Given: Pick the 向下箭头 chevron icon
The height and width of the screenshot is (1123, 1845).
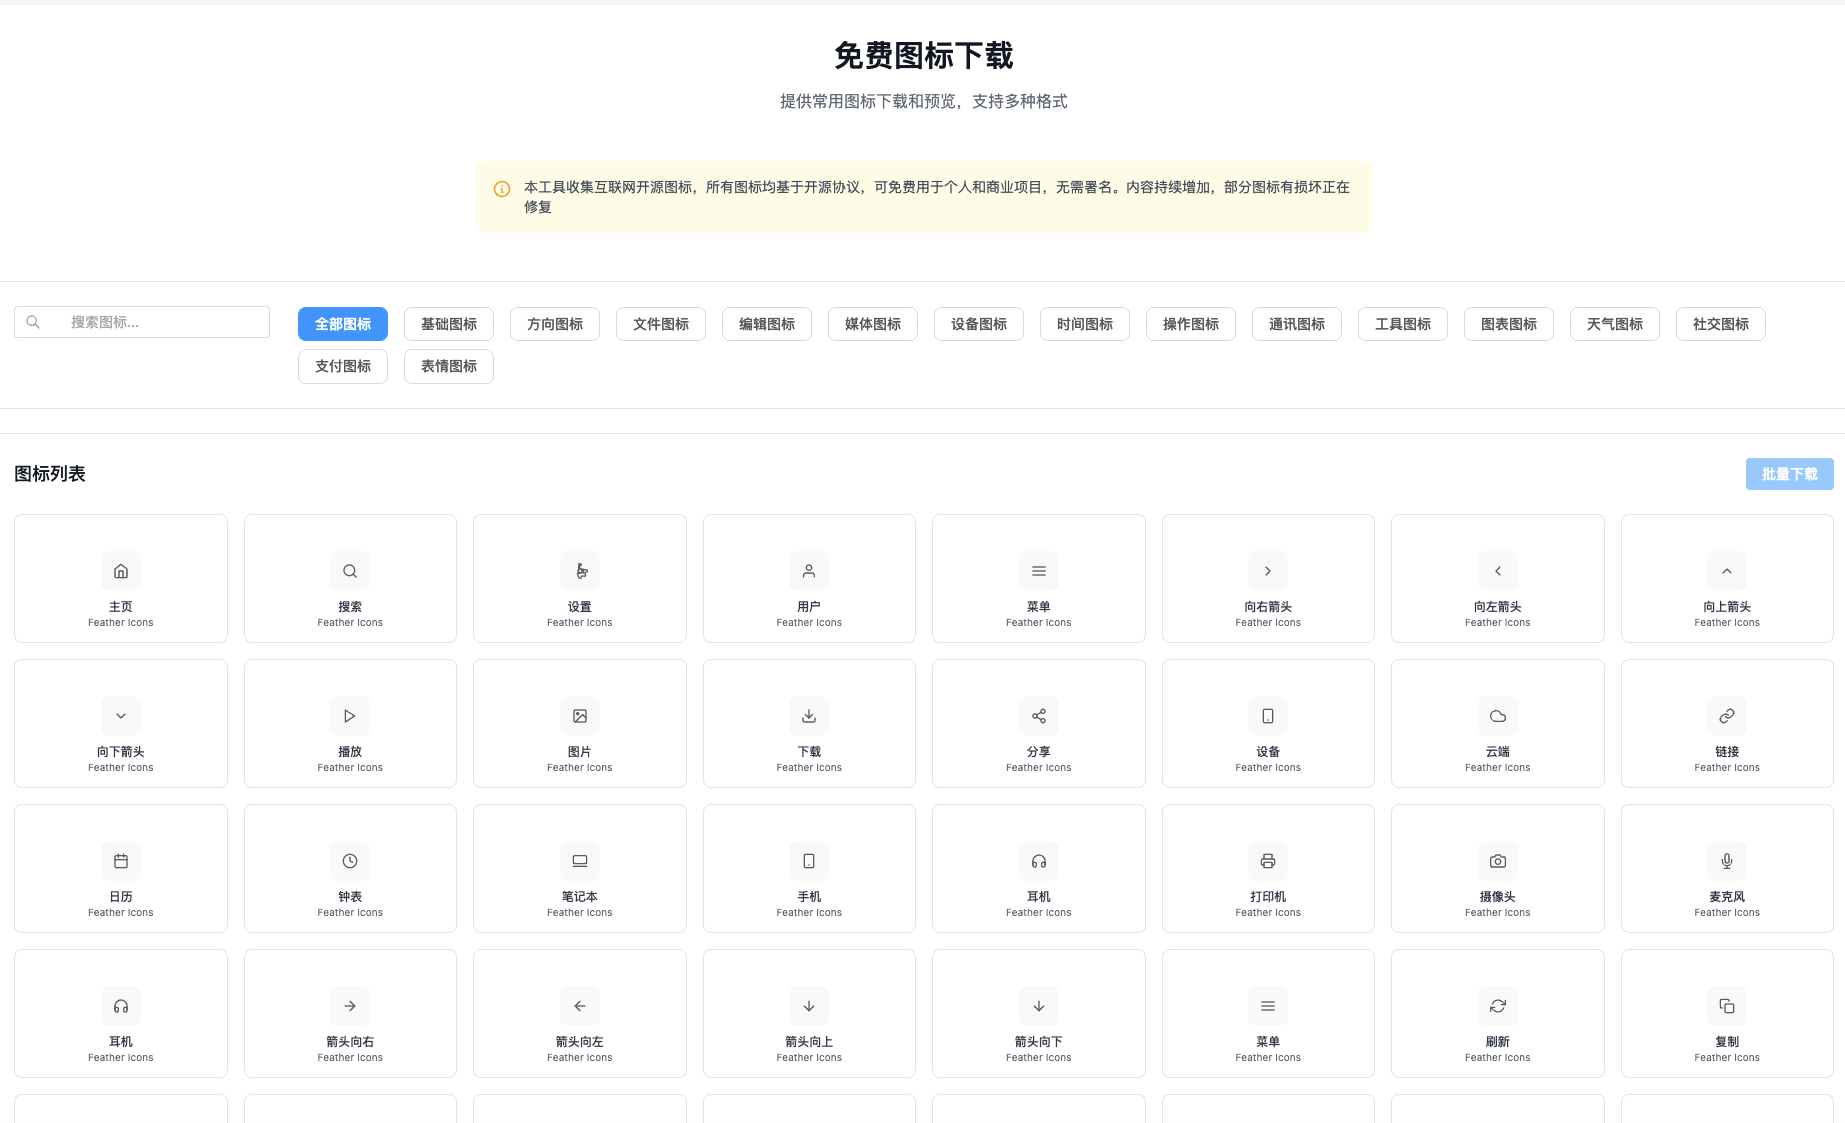Looking at the screenshot, I should pyautogui.click(x=121, y=716).
